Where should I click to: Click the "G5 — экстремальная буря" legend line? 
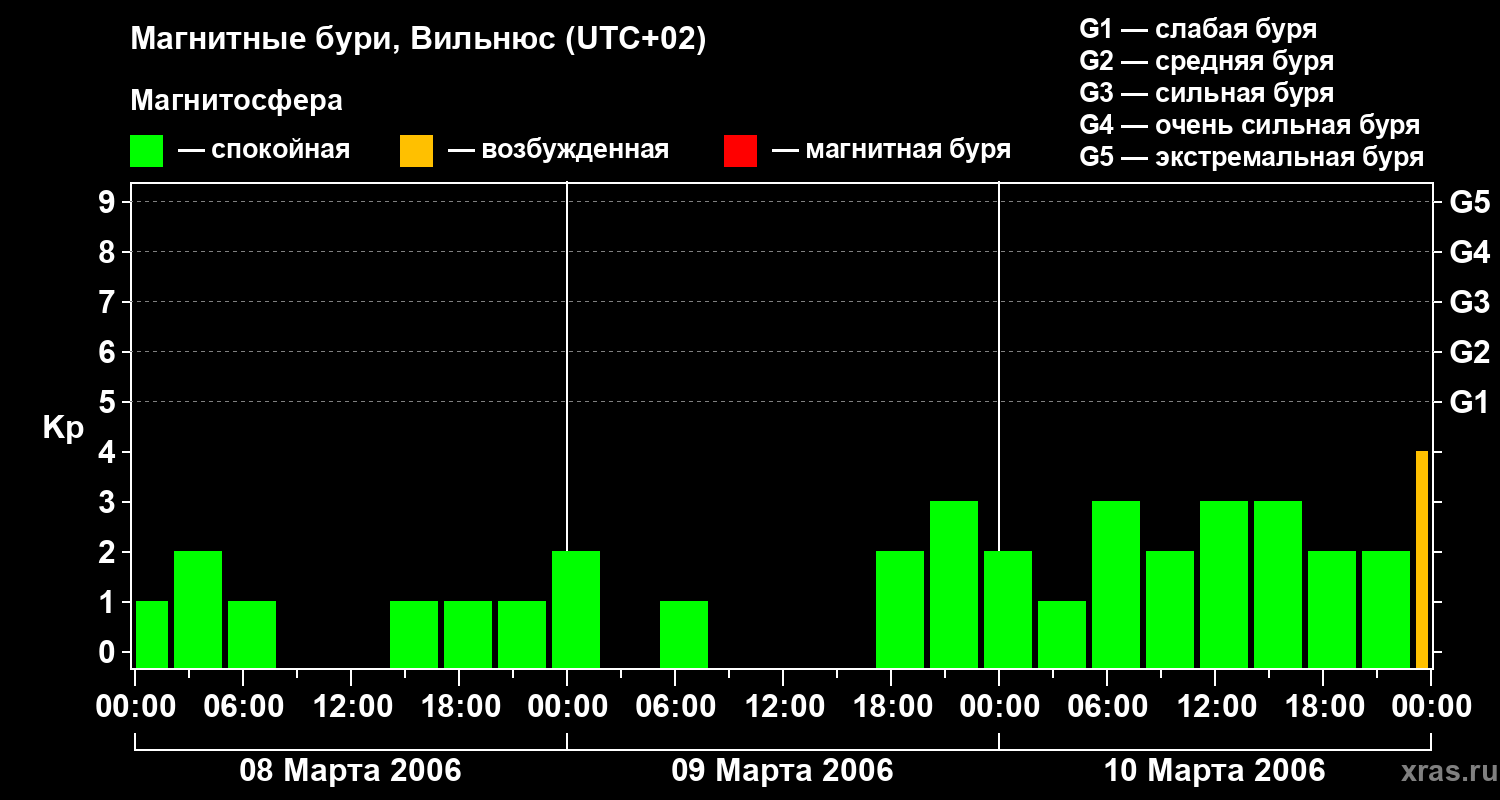click(x=1251, y=157)
